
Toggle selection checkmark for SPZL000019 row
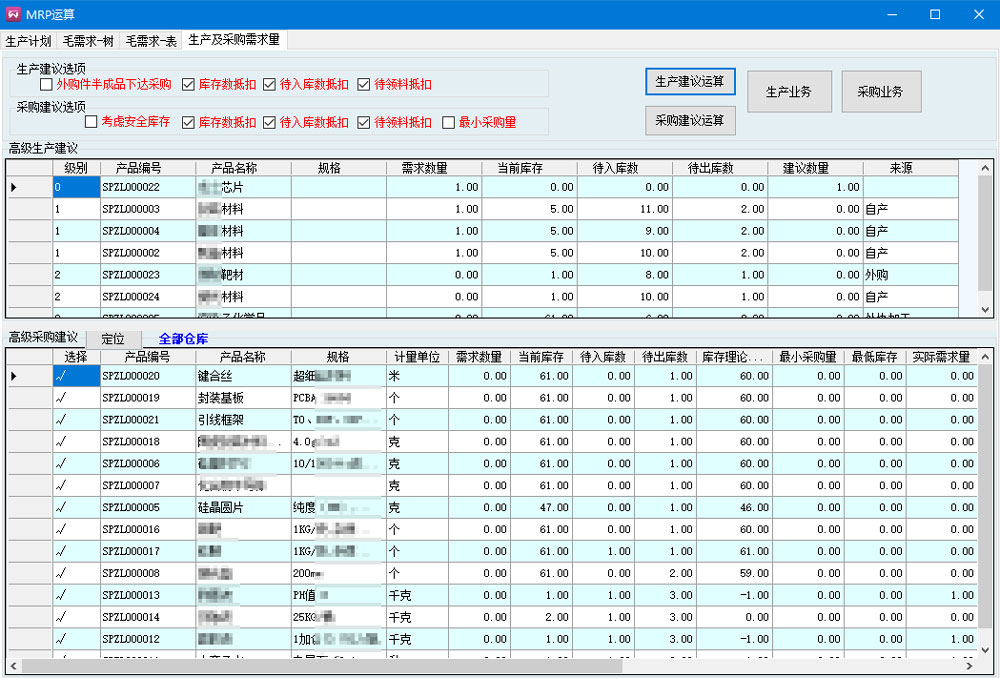tap(61, 398)
